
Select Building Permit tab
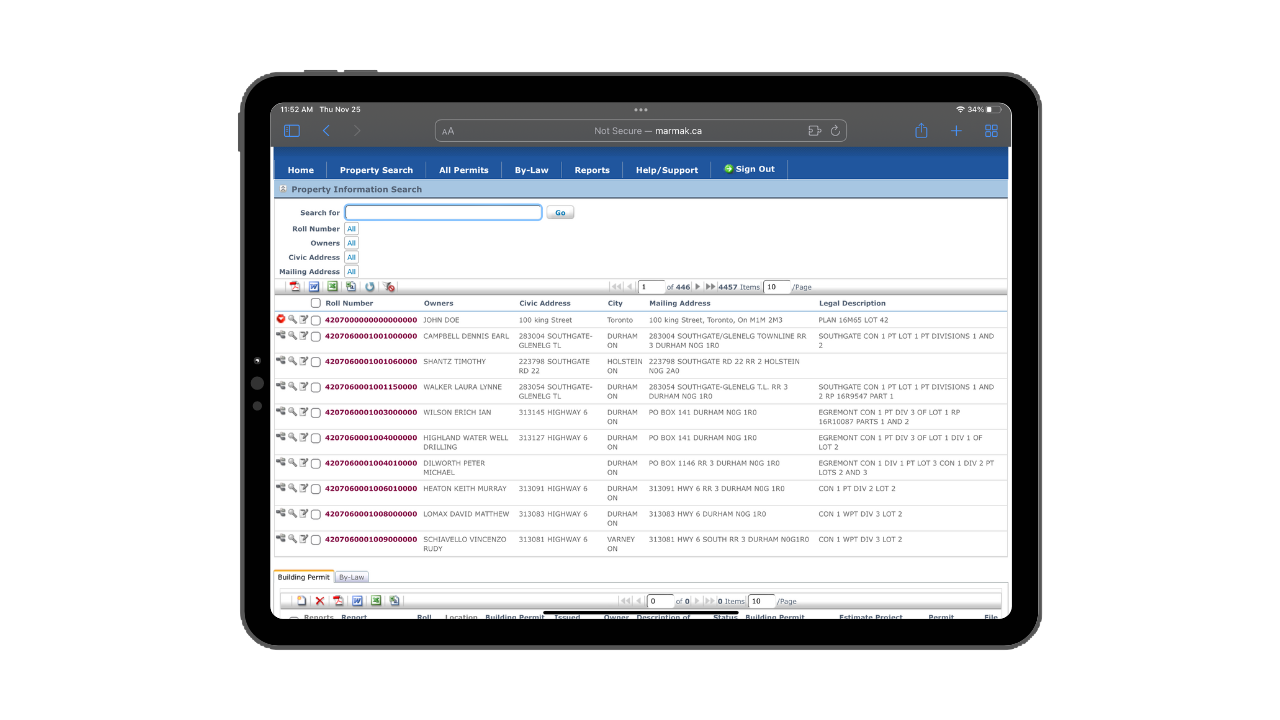304,577
